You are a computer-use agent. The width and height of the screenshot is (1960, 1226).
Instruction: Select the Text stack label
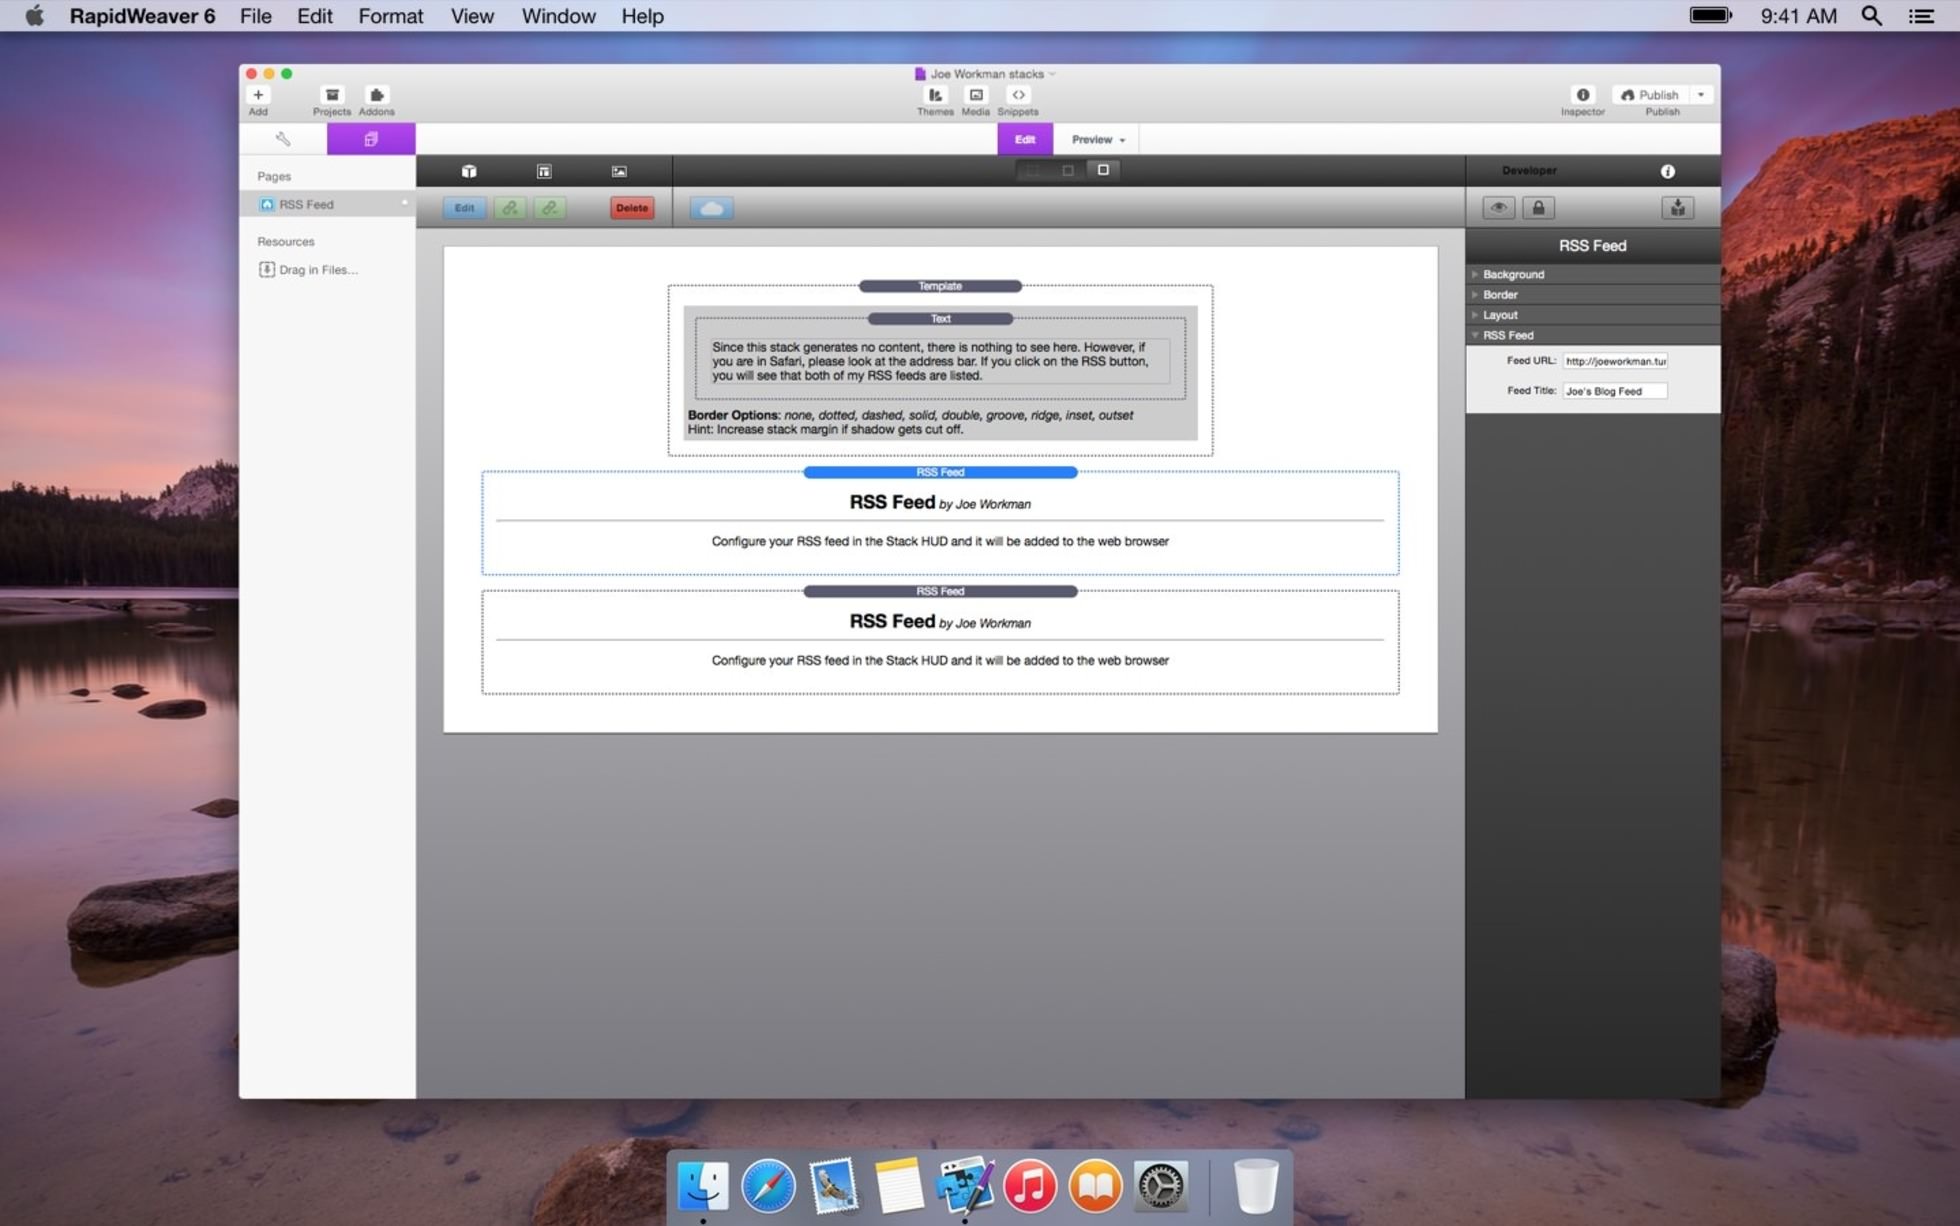point(940,319)
